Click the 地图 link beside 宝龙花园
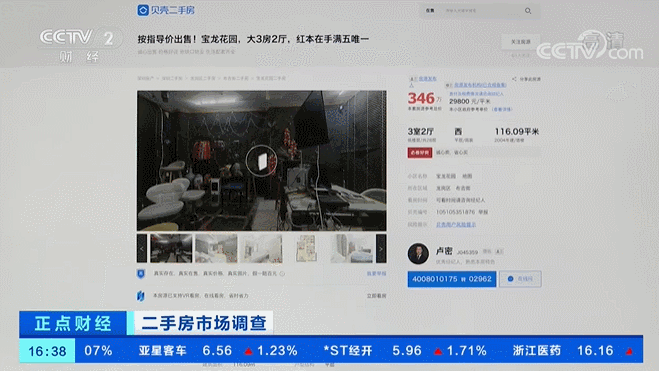Image resolution: width=659 pixels, height=371 pixels. 467,176
